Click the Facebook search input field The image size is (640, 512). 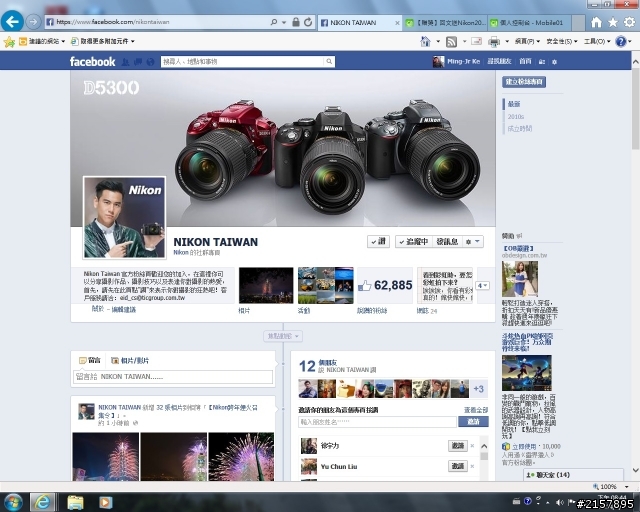click(x=242, y=62)
